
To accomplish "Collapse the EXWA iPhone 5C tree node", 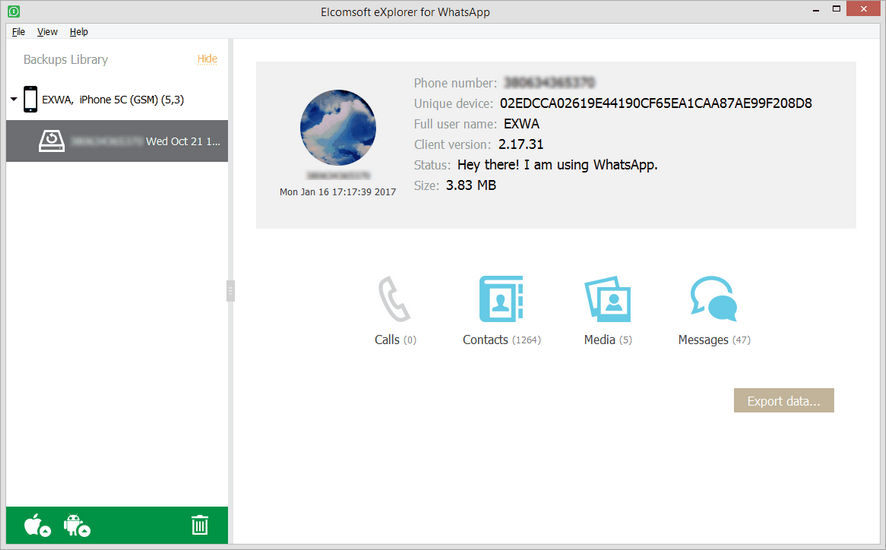I will click(14, 99).
